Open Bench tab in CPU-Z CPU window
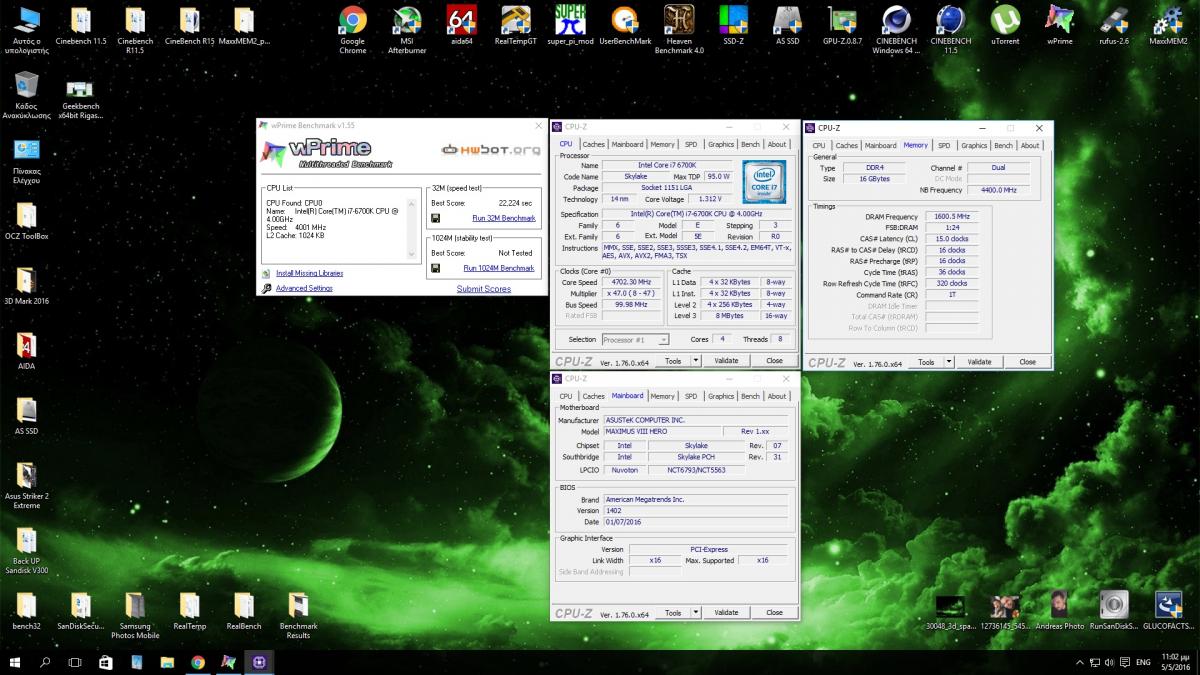This screenshot has width=1200, height=675. 750,144
